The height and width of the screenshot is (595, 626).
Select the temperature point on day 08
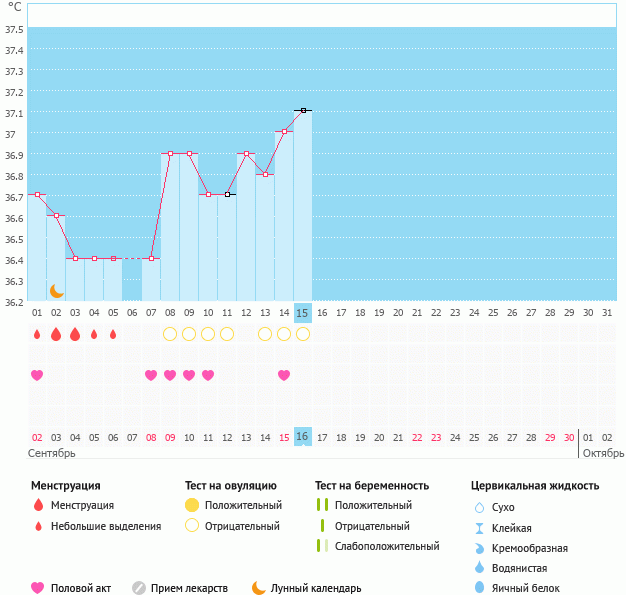click(x=170, y=153)
